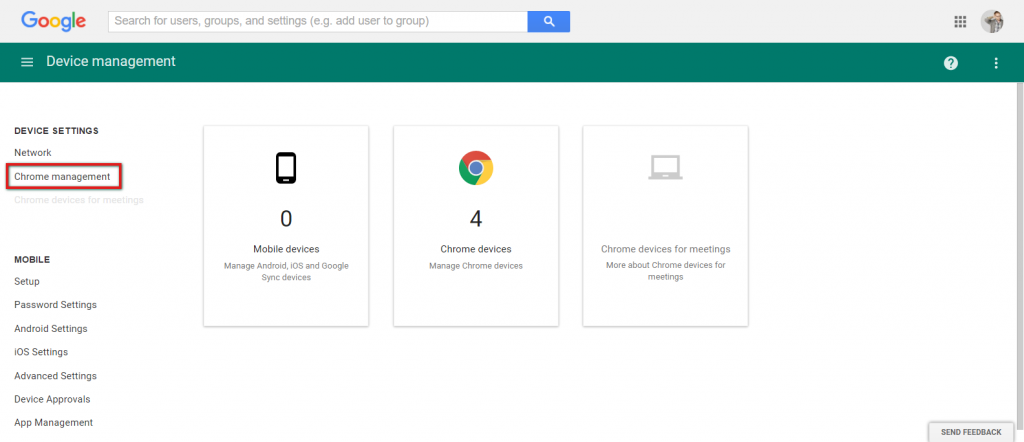Click the blue search magnifier button
Viewport: 1024px width, 442px height.
point(549,21)
